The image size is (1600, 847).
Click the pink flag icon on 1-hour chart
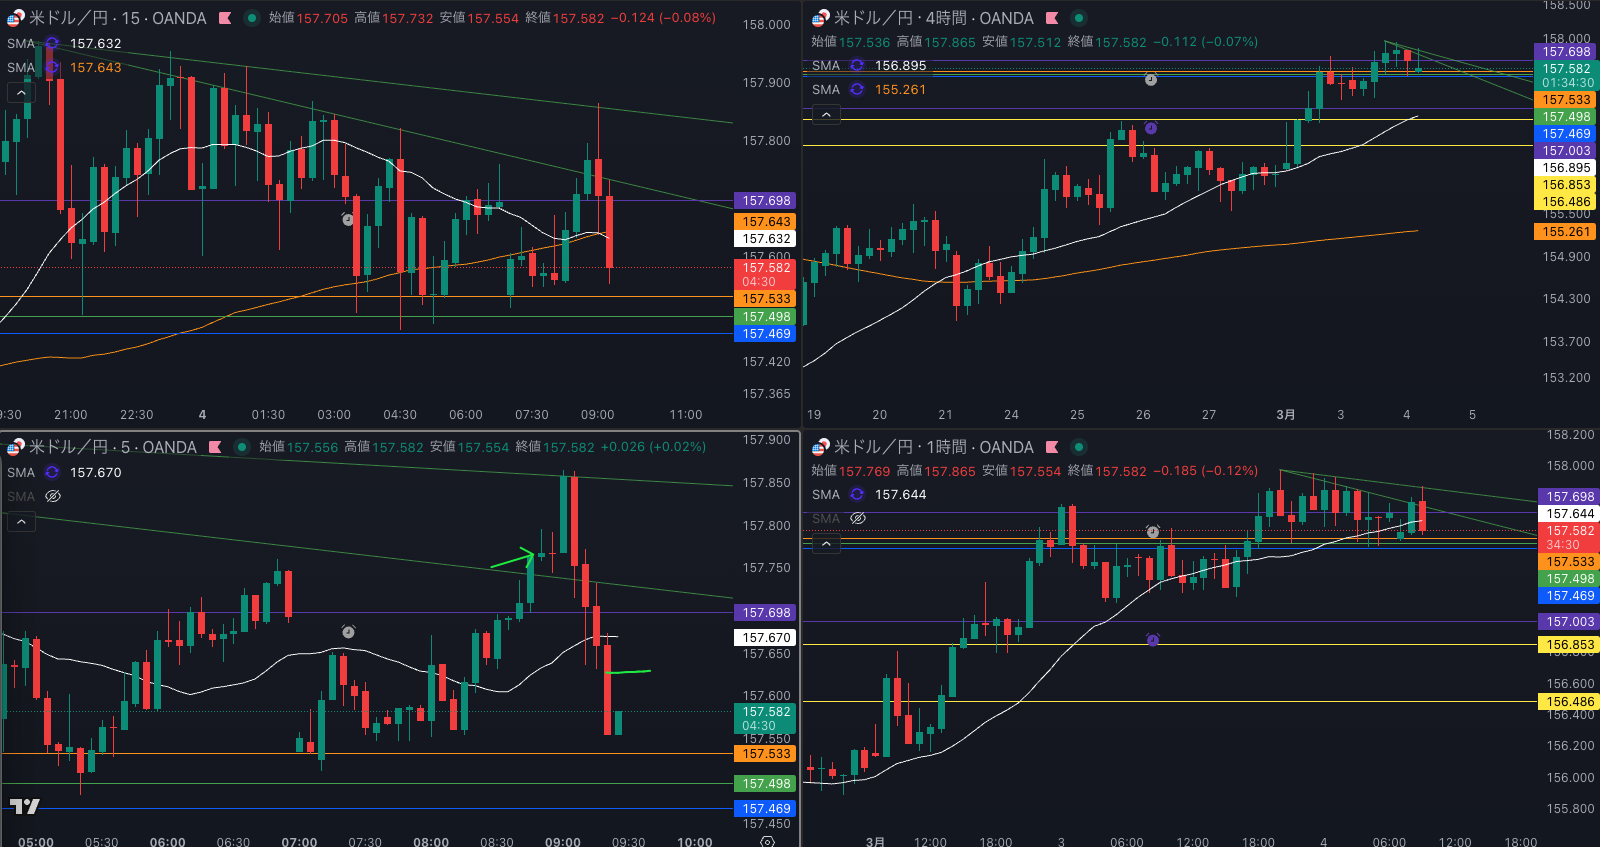1052,447
